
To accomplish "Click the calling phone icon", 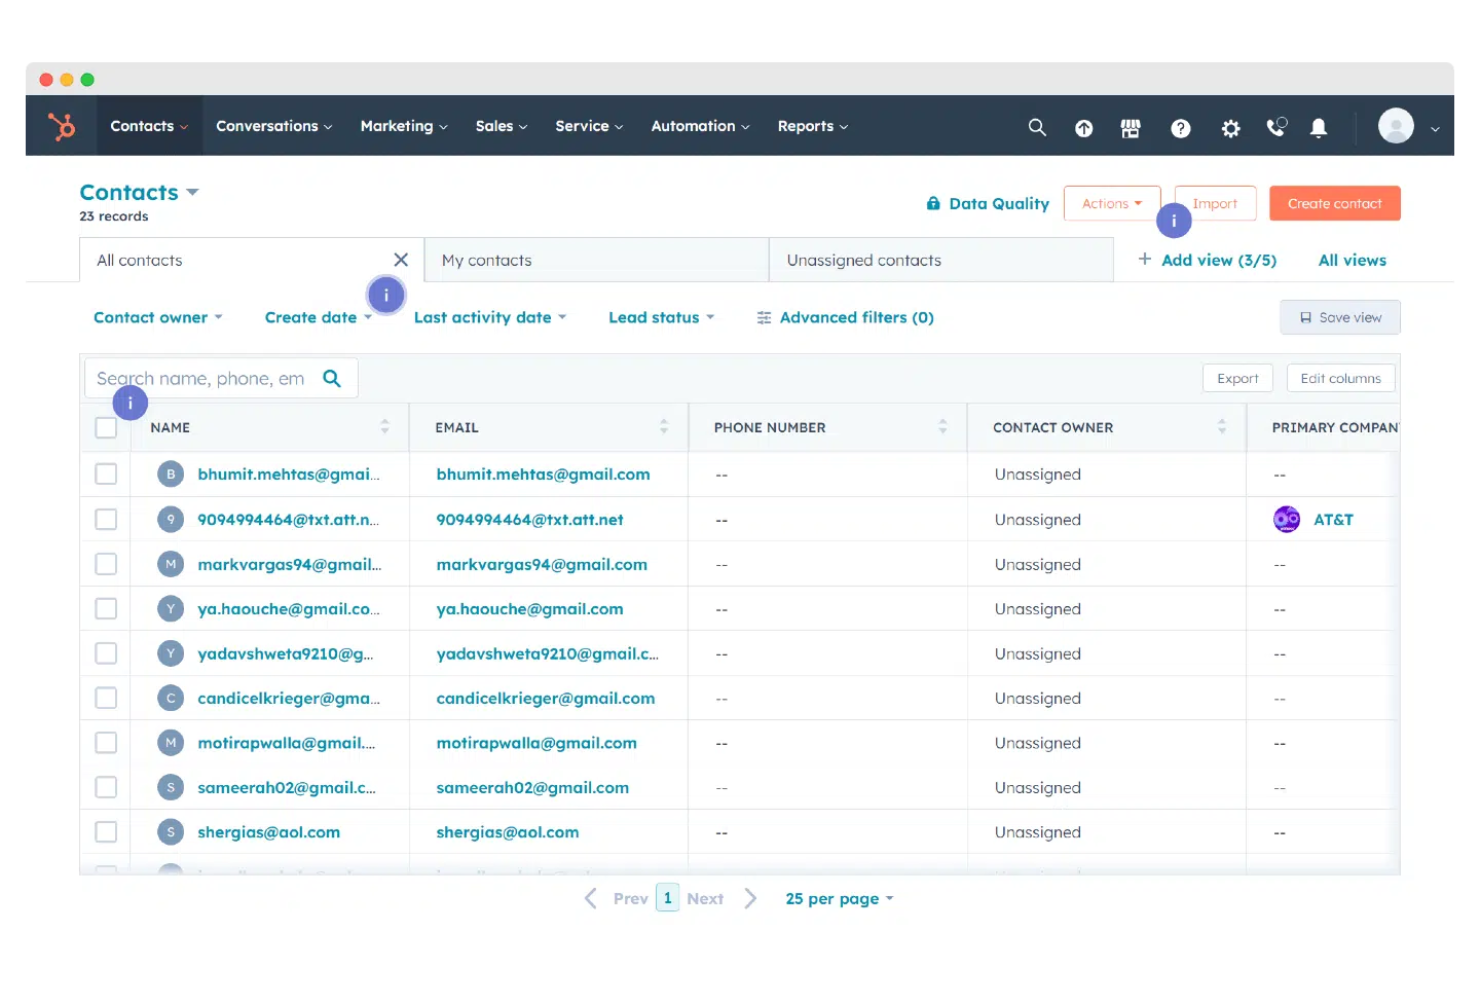I will click(1276, 127).
